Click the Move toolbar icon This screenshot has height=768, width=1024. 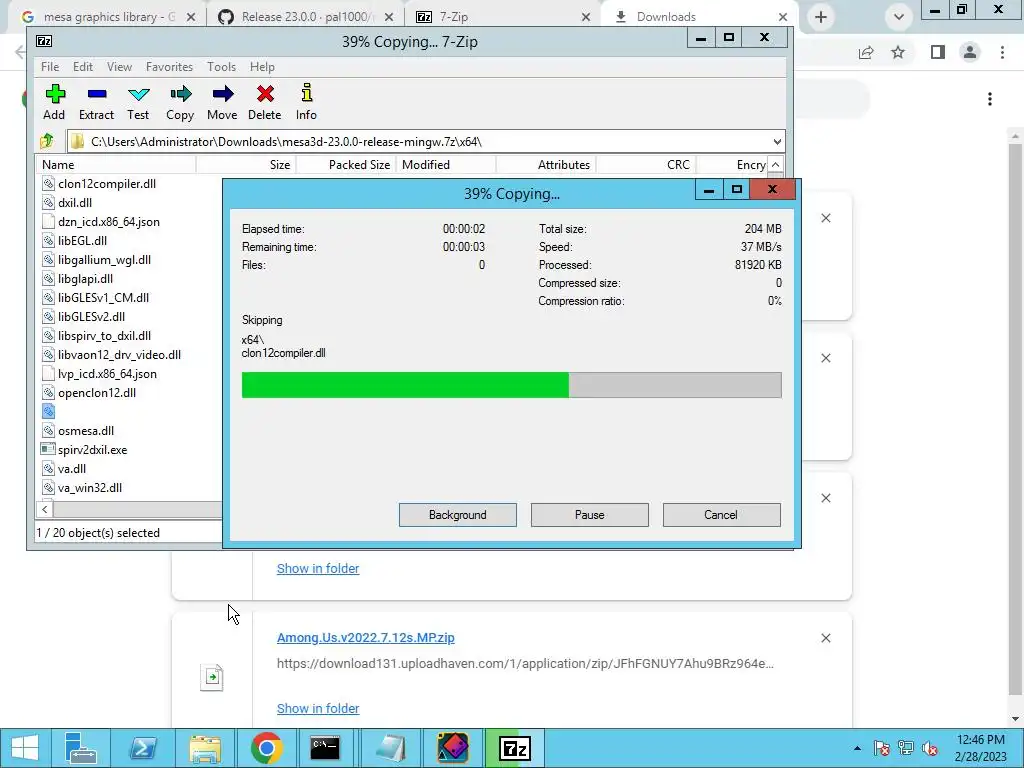tap(222, 102)
